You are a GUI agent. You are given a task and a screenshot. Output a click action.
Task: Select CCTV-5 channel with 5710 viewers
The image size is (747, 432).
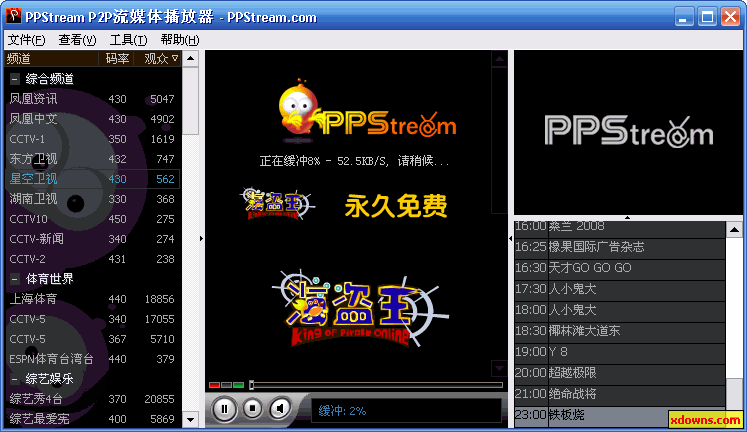[92, 339]
